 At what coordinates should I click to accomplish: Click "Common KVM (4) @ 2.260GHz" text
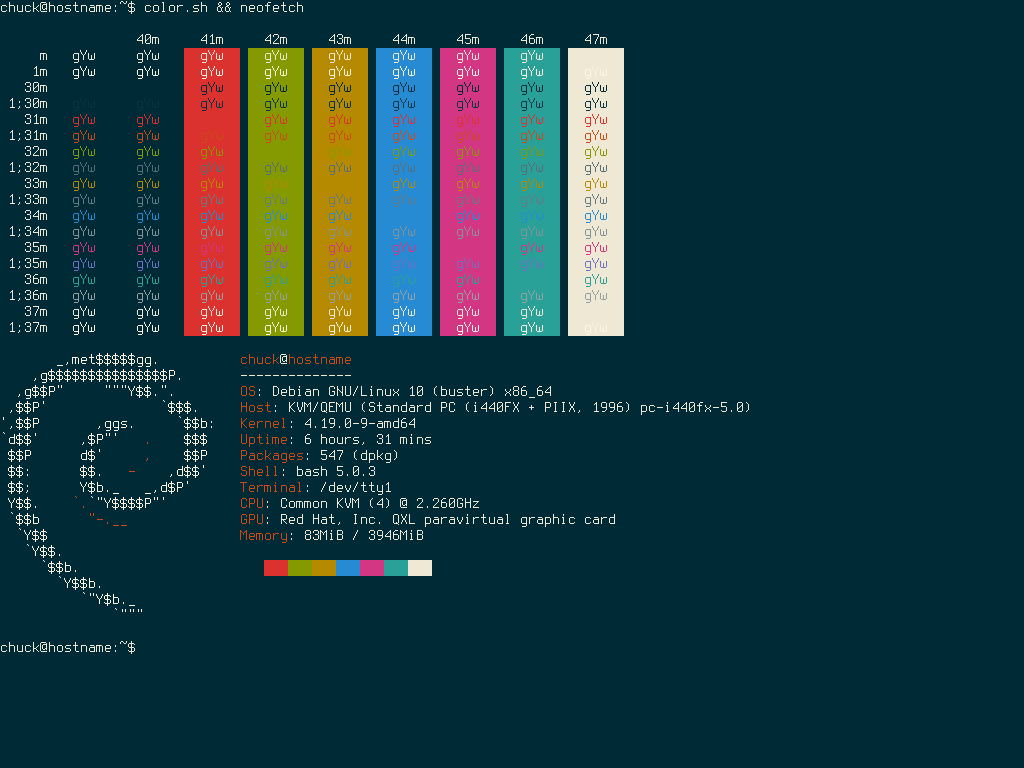[x=380, y=504]
